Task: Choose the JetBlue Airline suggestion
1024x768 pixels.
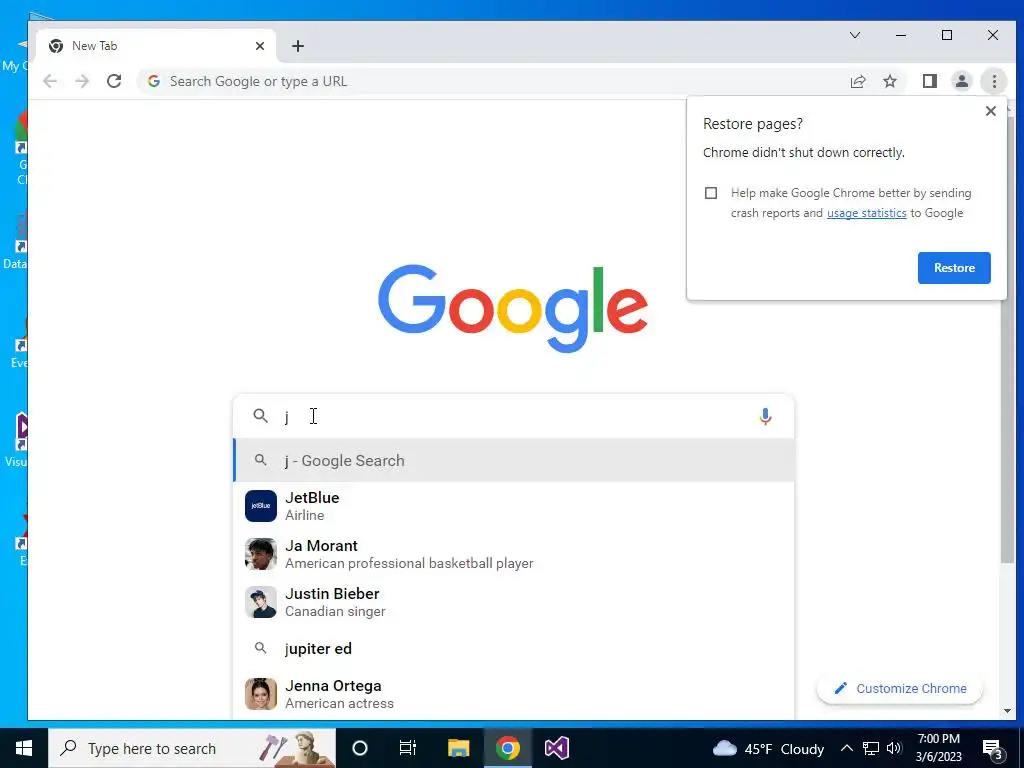Action: tap(514, 506)
